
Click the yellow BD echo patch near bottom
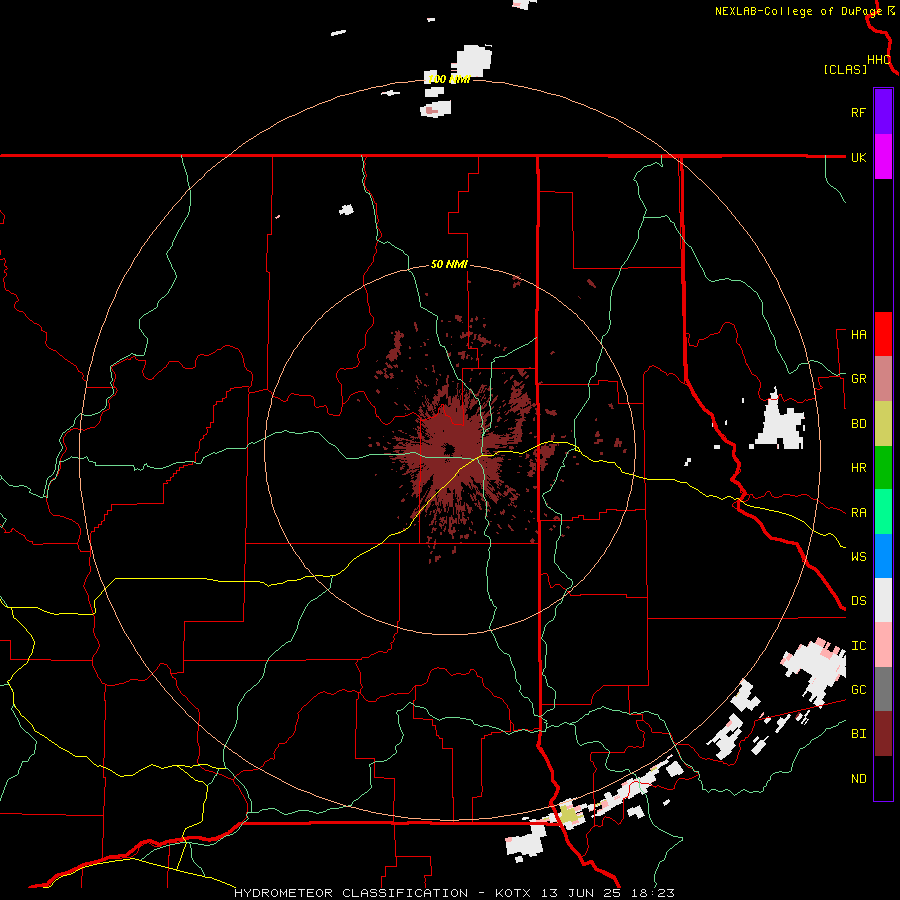click(568, 814)
